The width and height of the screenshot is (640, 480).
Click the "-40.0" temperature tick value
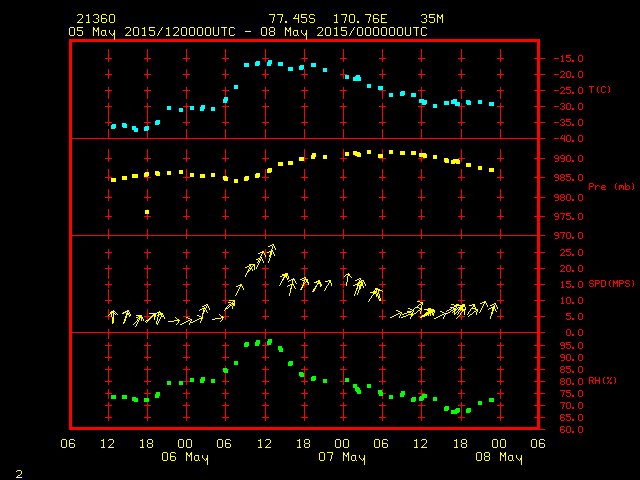569,139
